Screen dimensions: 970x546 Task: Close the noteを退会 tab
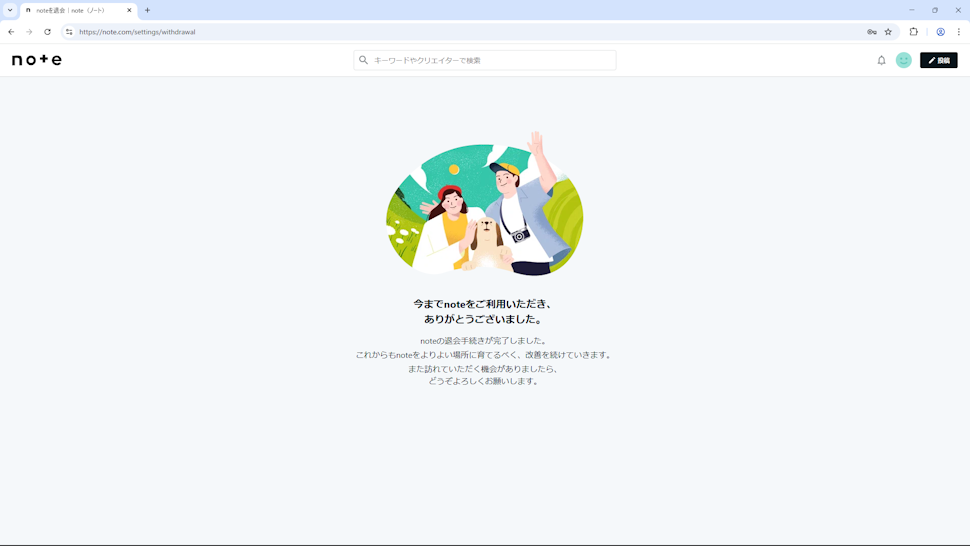(x=129, y=11)
